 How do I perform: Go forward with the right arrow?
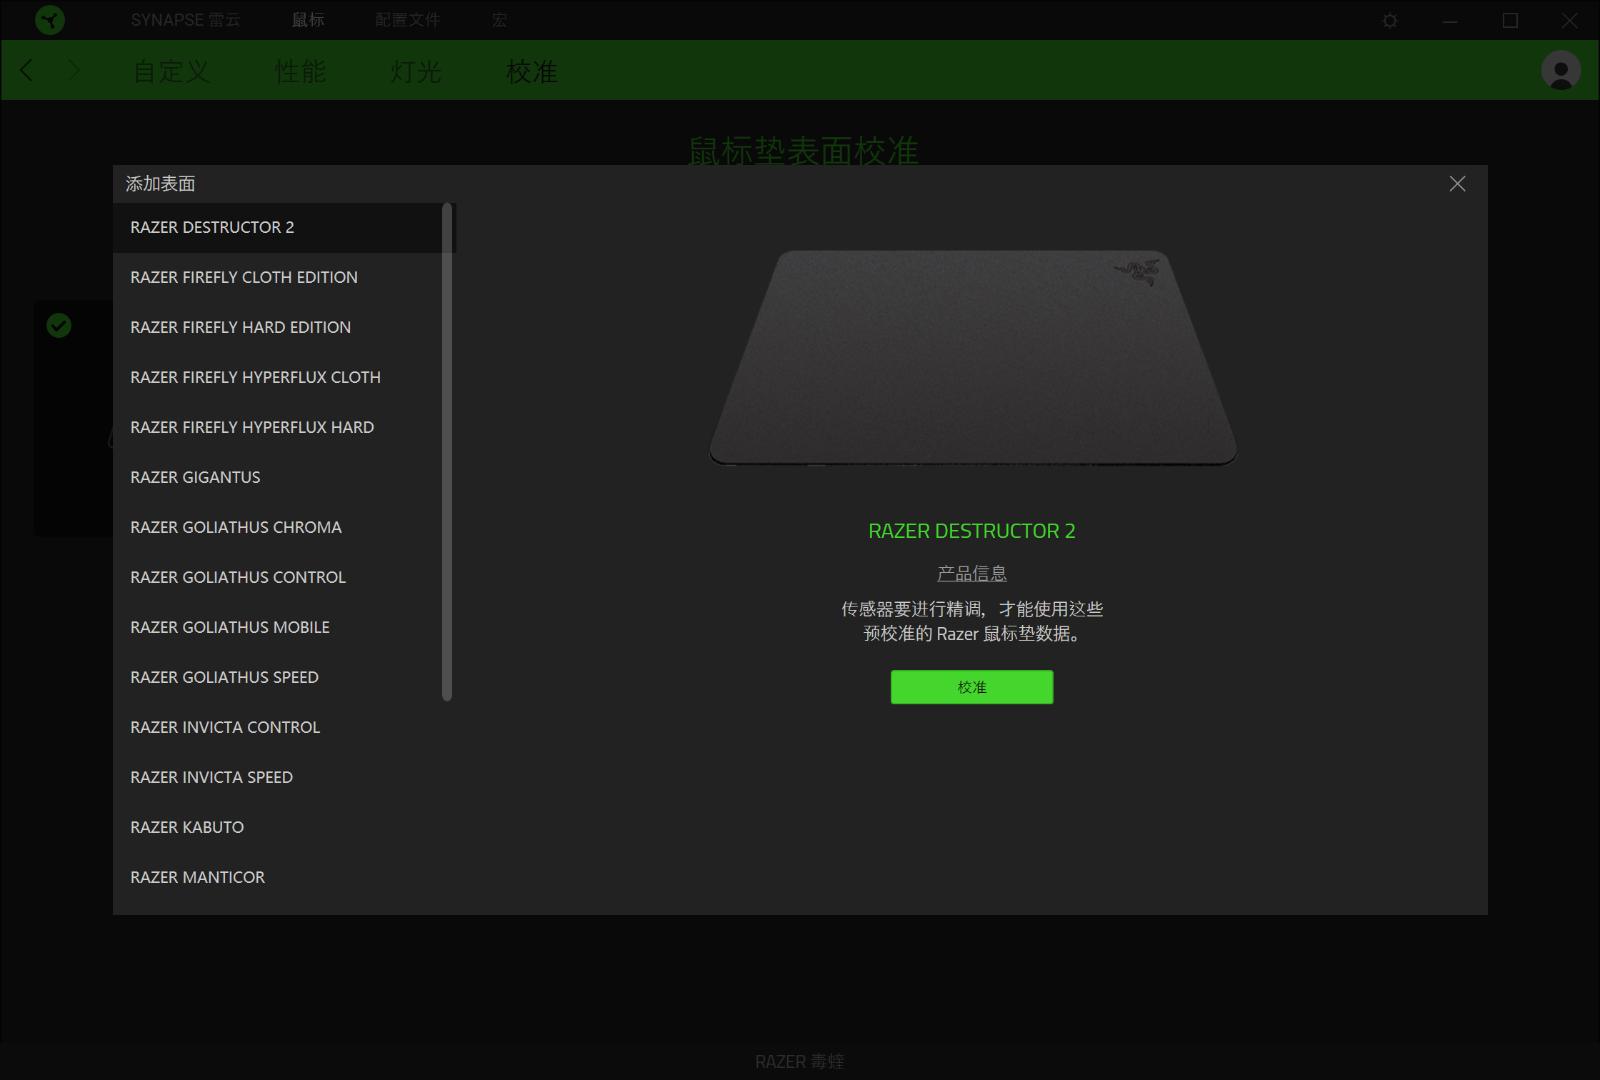coord(73,70)
